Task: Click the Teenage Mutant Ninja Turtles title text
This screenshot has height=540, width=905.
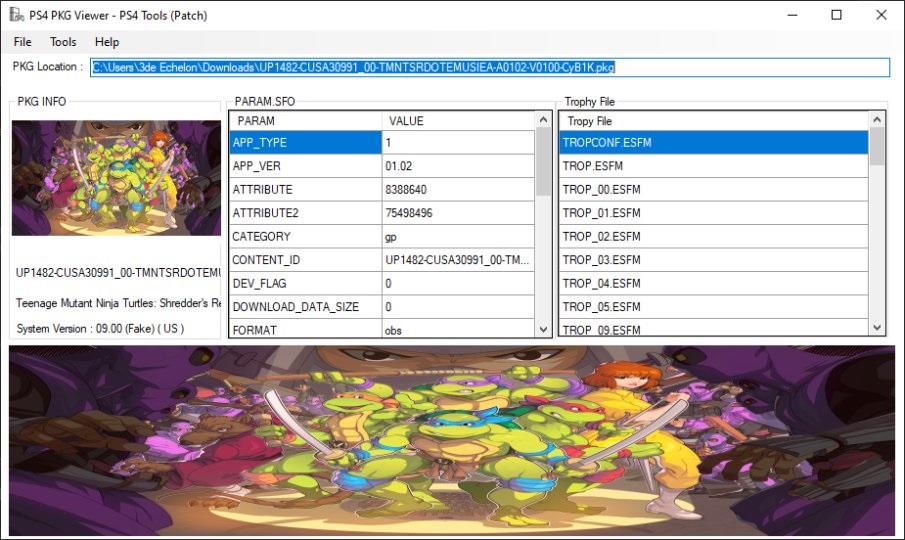Action: point(118,303)
